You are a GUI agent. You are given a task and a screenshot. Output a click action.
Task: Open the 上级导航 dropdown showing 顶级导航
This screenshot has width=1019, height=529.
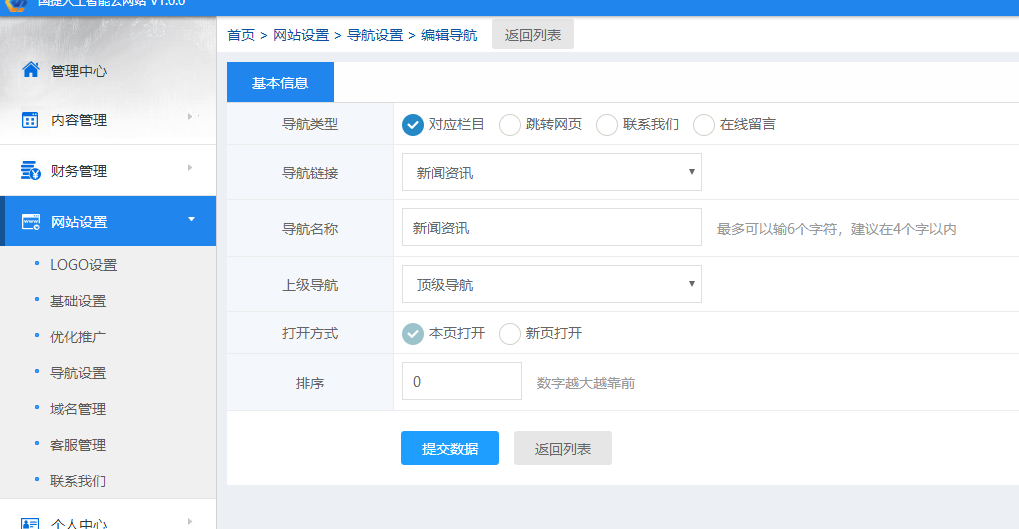551,284
